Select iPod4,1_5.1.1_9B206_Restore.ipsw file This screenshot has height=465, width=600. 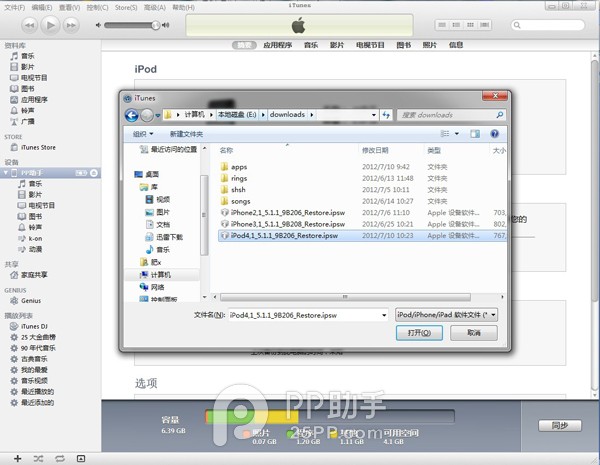coord(362,236)
